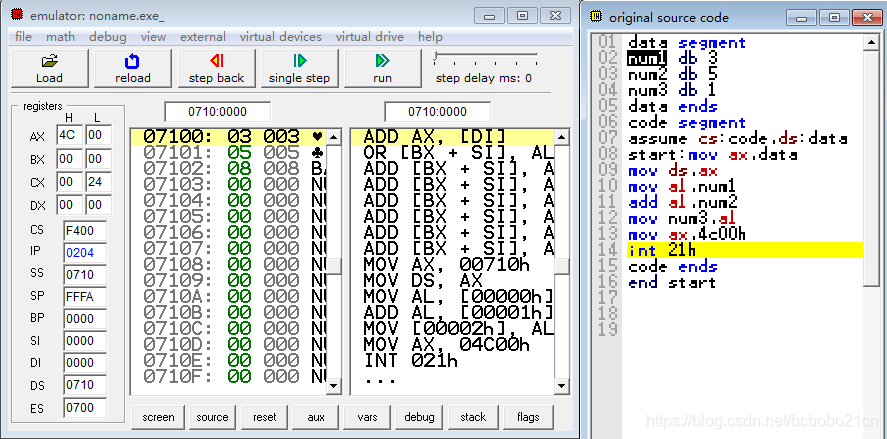Select the INT 021h instruction
Viewport: 887px width, 439px height.
coord(453,360)
